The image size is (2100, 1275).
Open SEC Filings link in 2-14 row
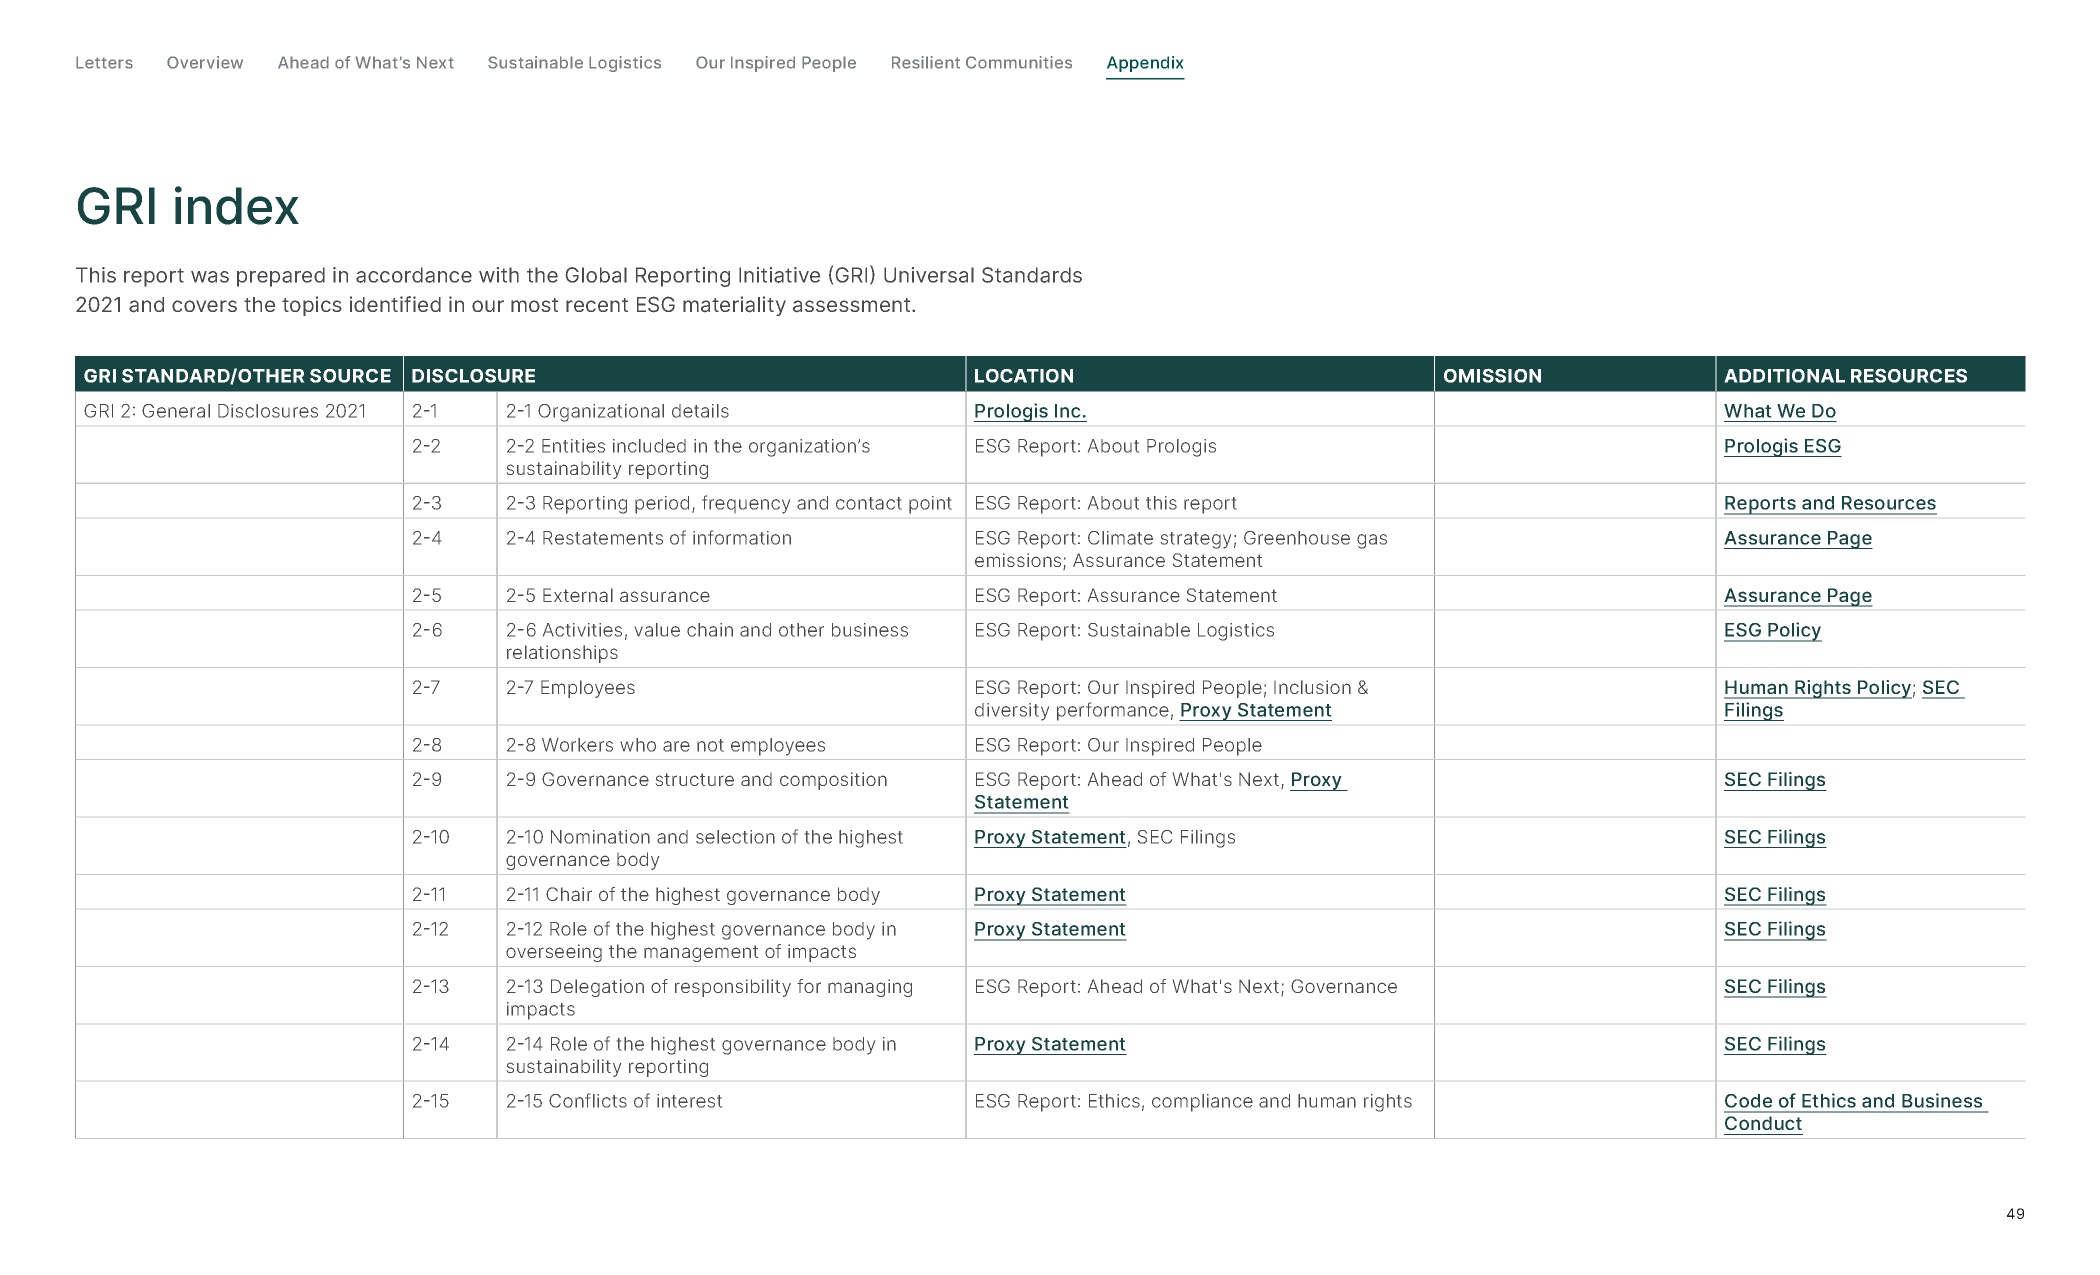(x=1775, y=1044)
